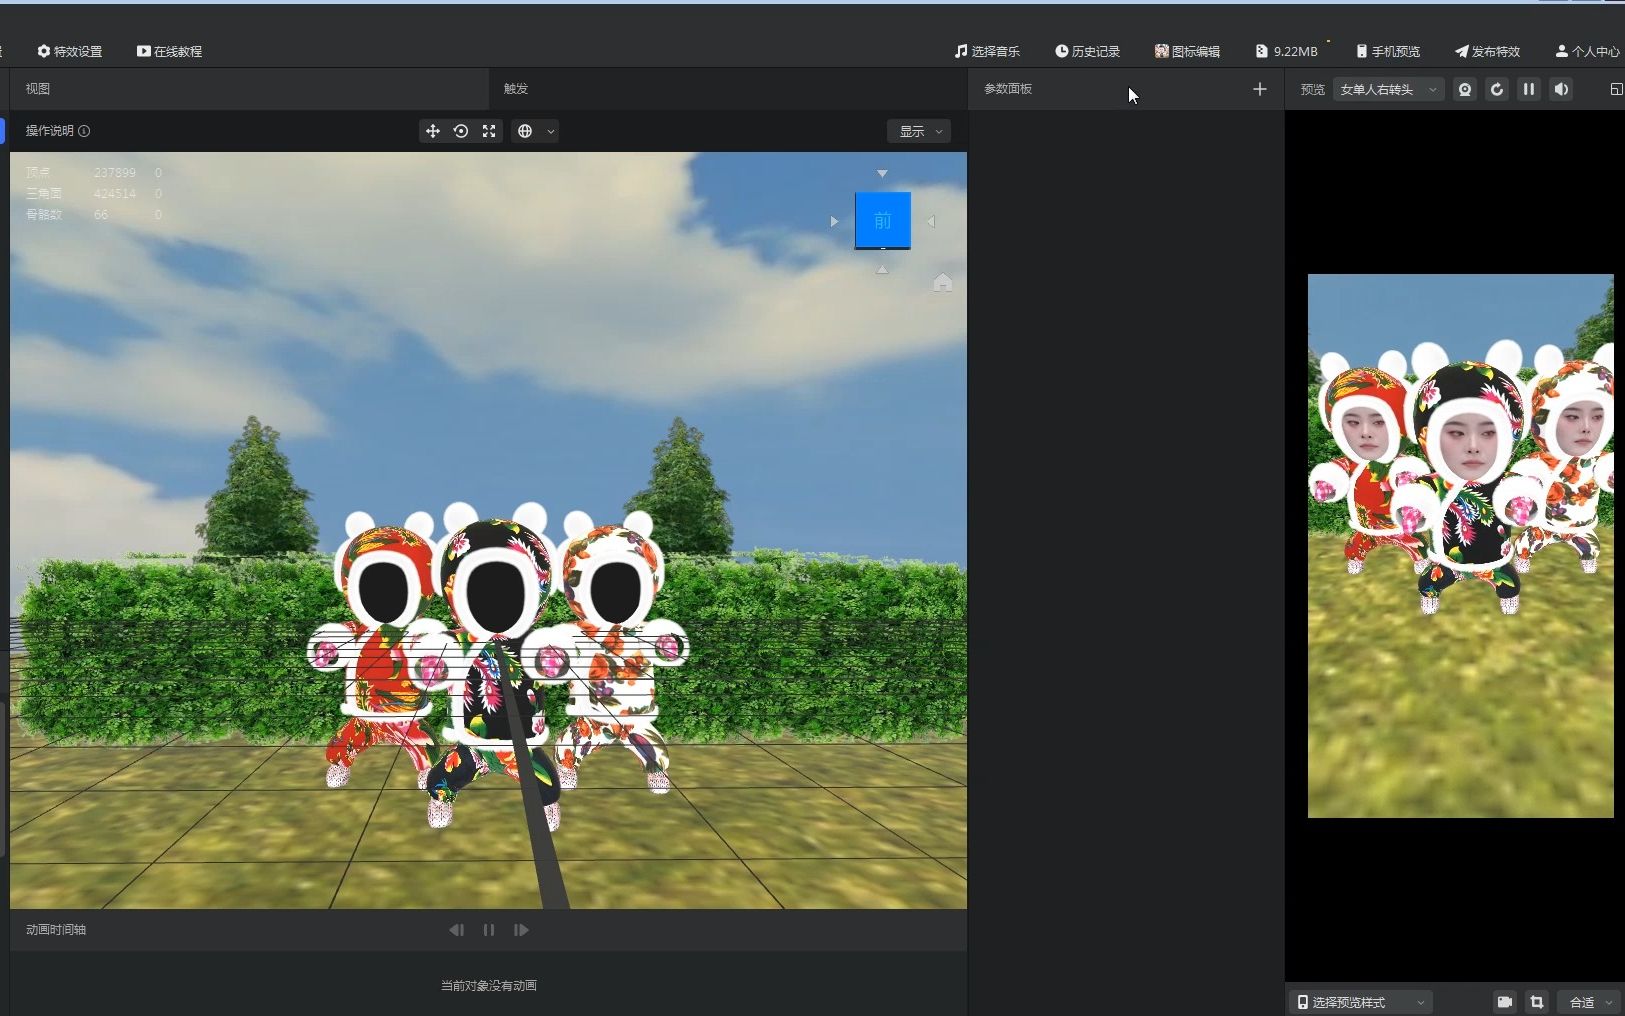
Task: Open the 显示 display dropdown
Action: 919,131
